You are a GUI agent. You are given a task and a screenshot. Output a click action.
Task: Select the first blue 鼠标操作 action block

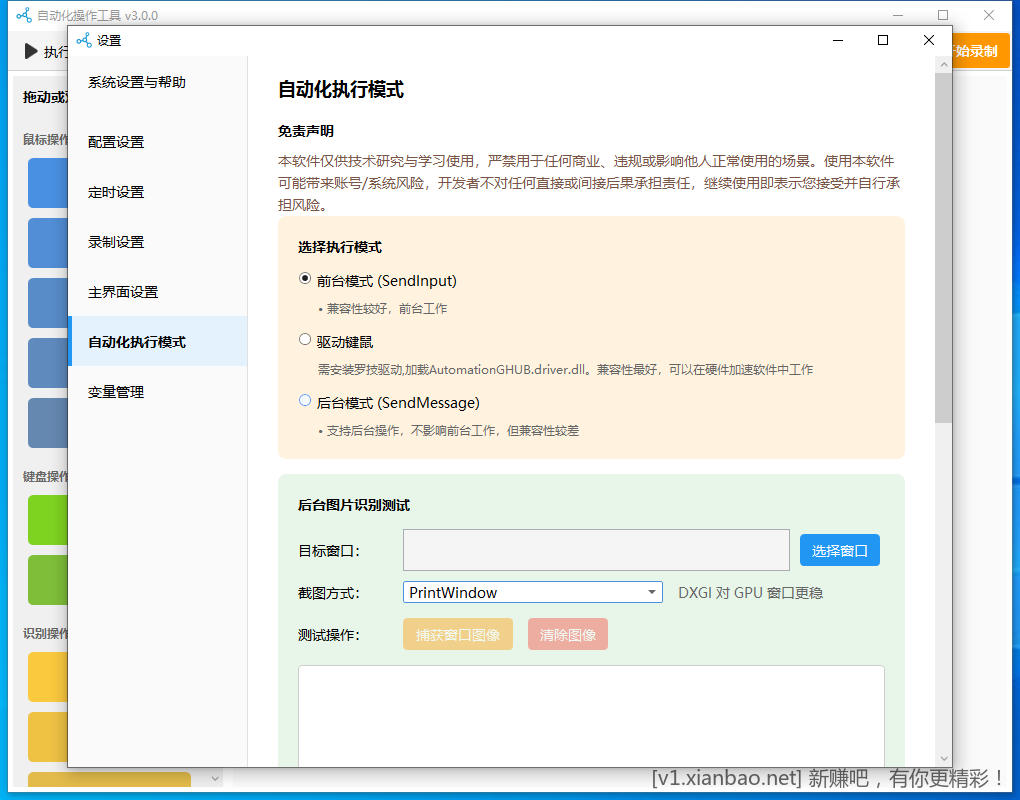(x=47, y=183)
